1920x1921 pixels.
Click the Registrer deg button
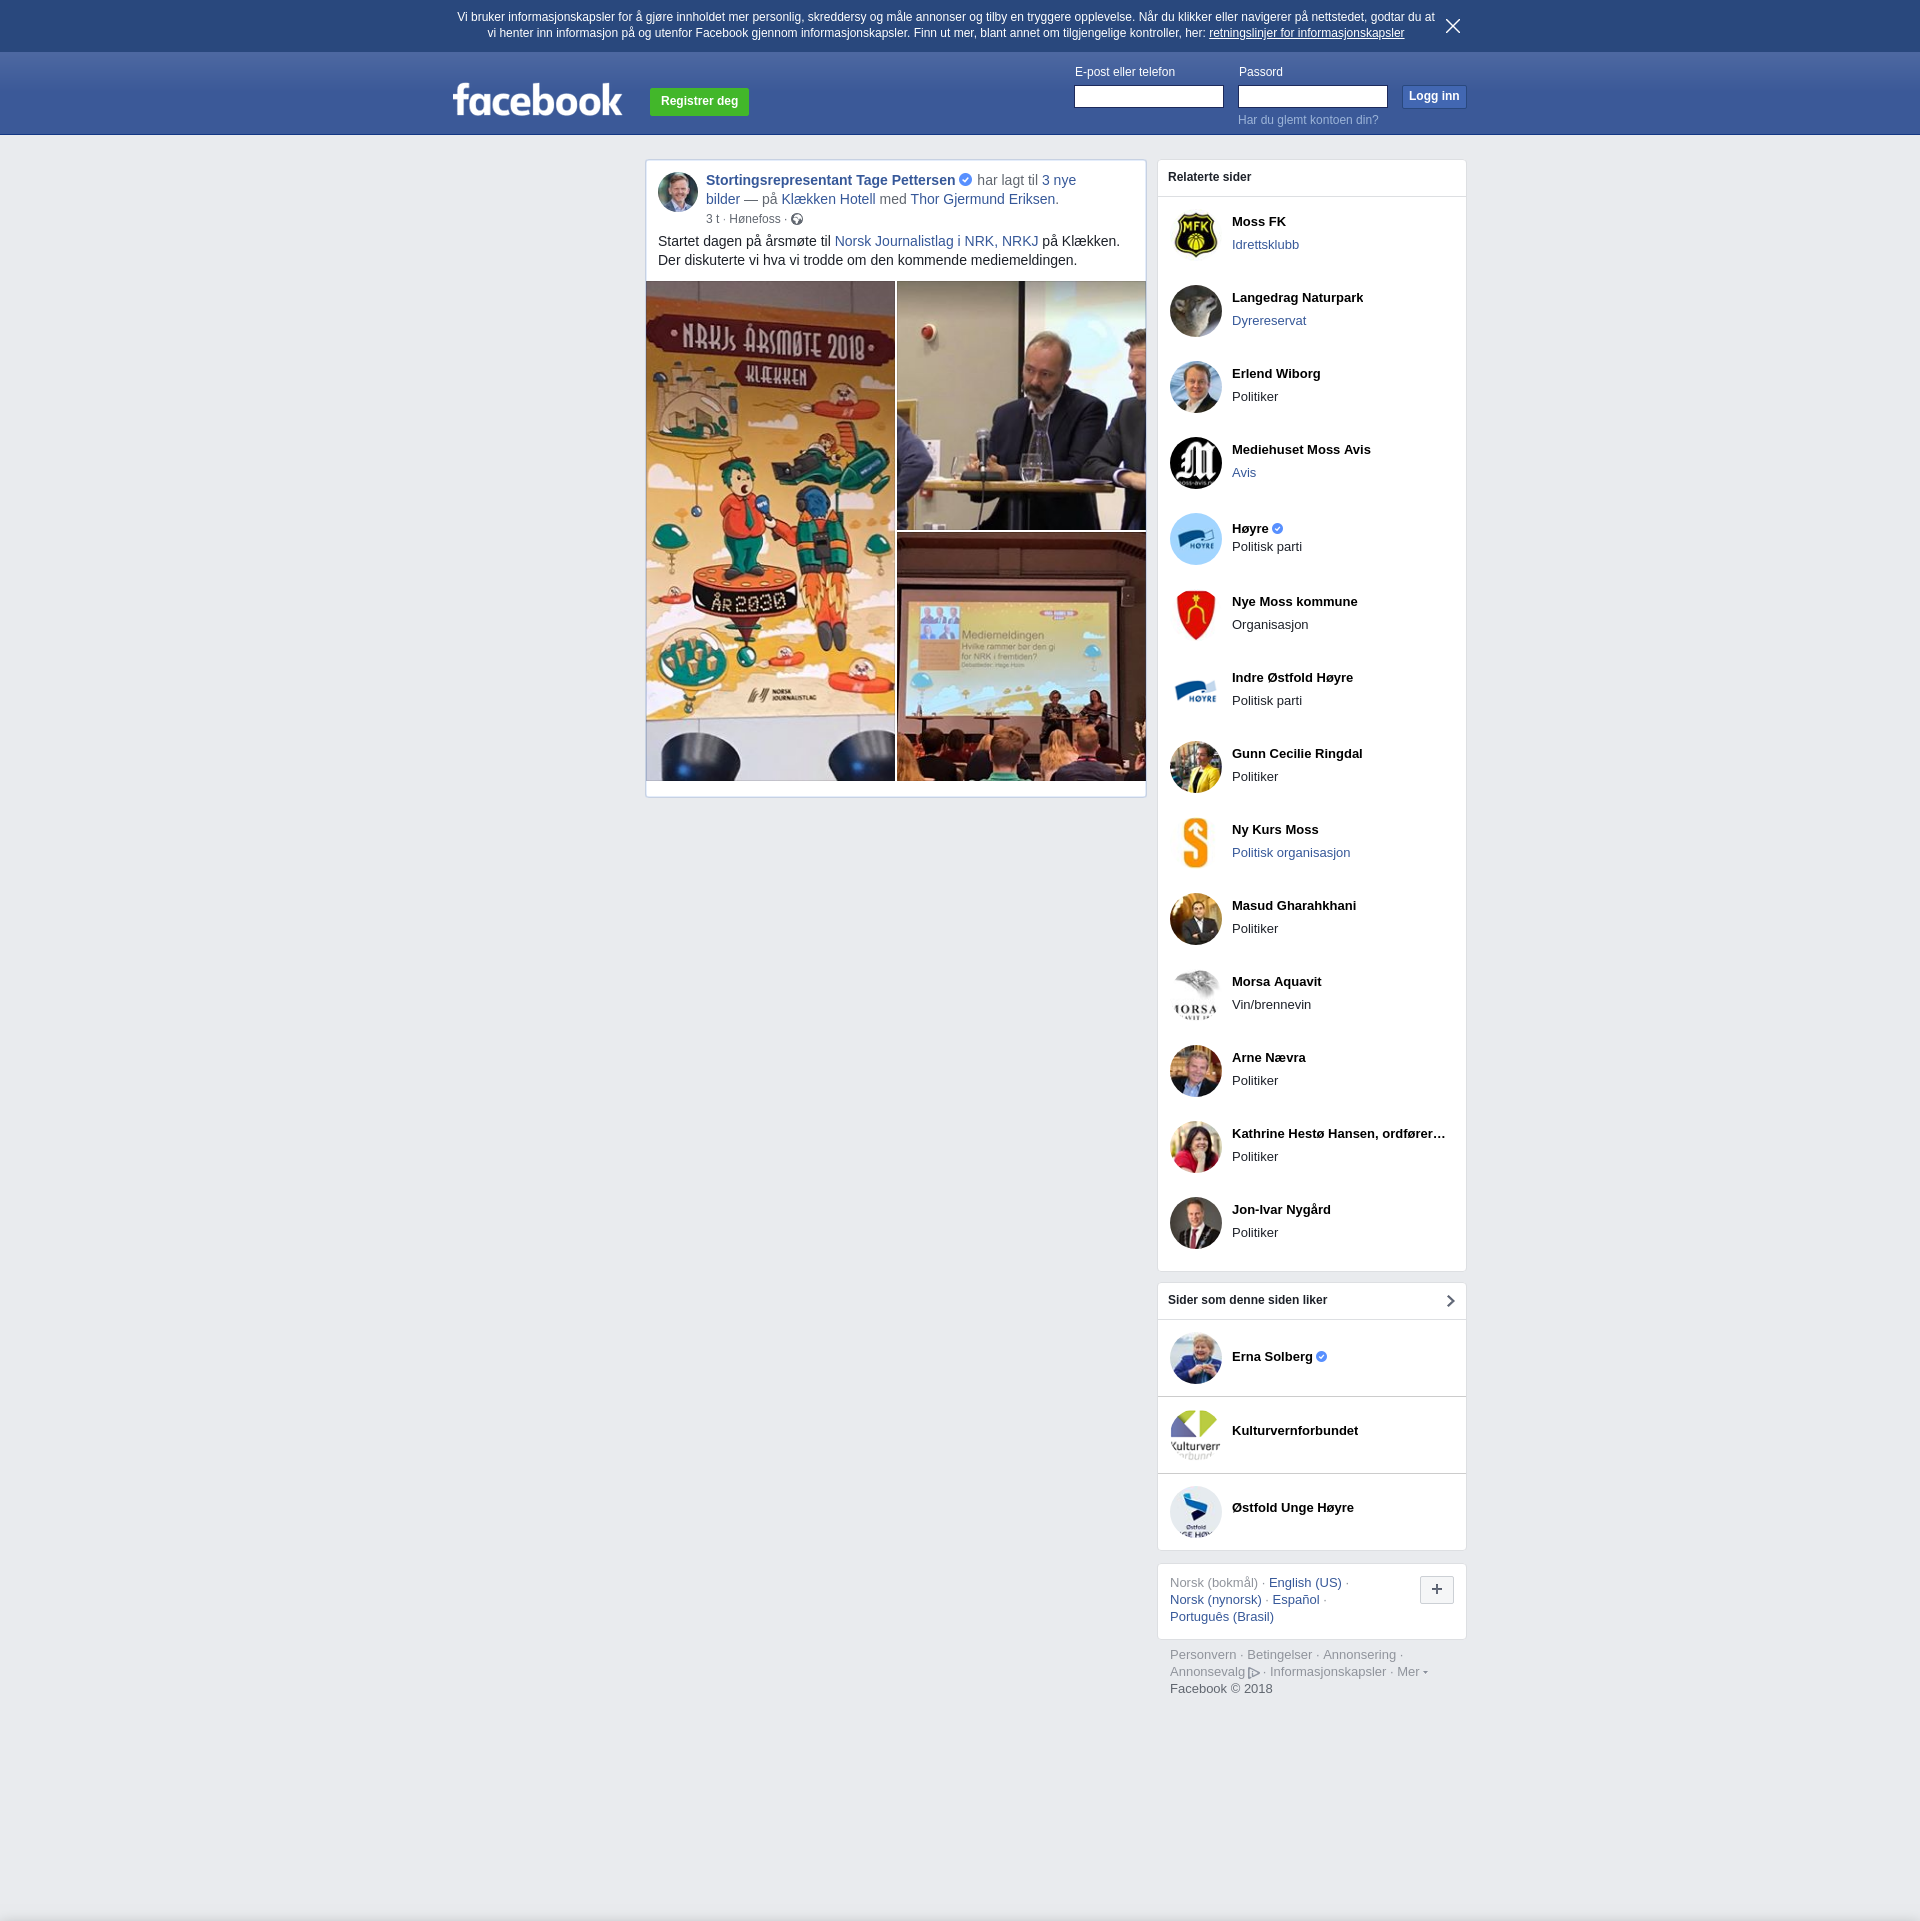click(699, 101)
